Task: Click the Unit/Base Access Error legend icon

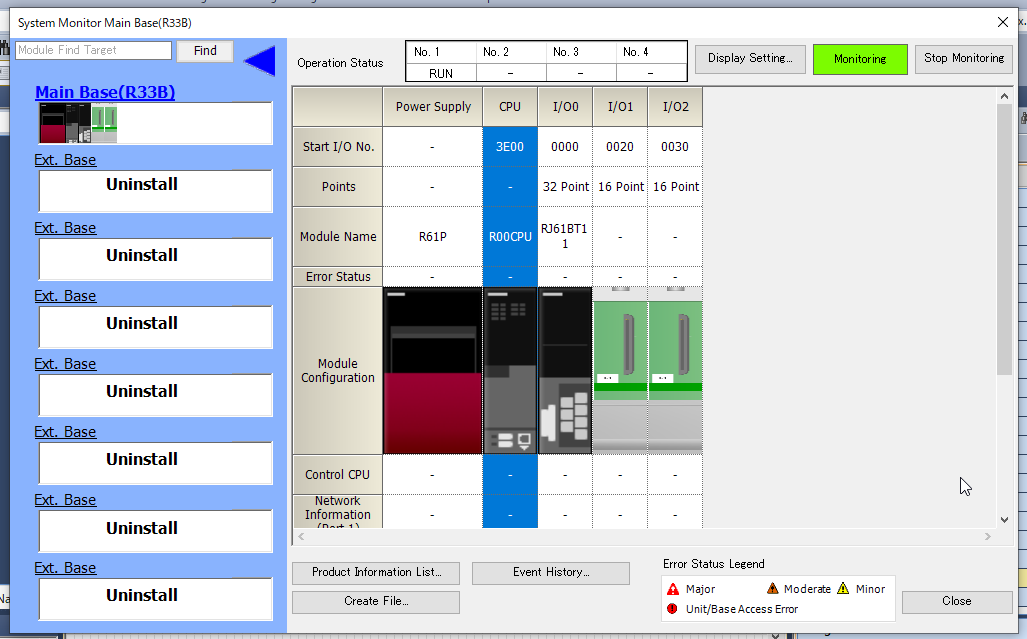Action: [672, 609]
